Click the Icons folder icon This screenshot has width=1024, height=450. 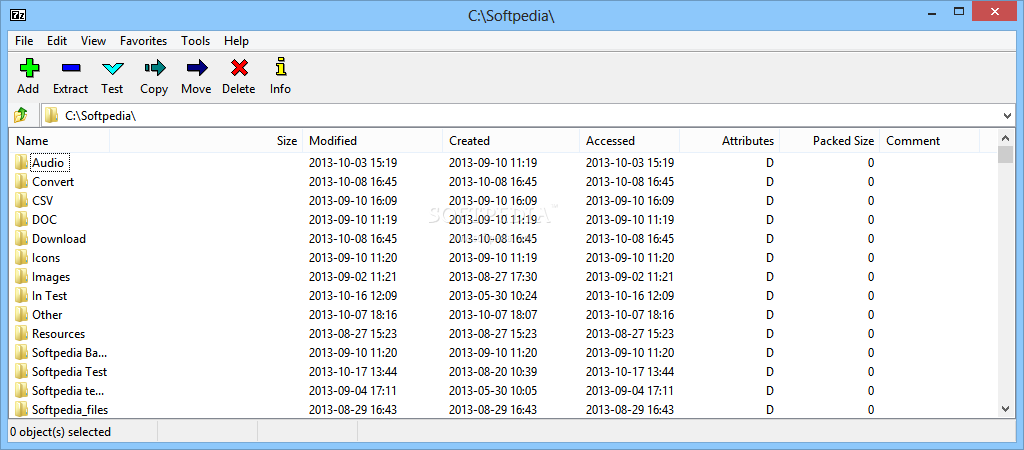click(22, 257)
